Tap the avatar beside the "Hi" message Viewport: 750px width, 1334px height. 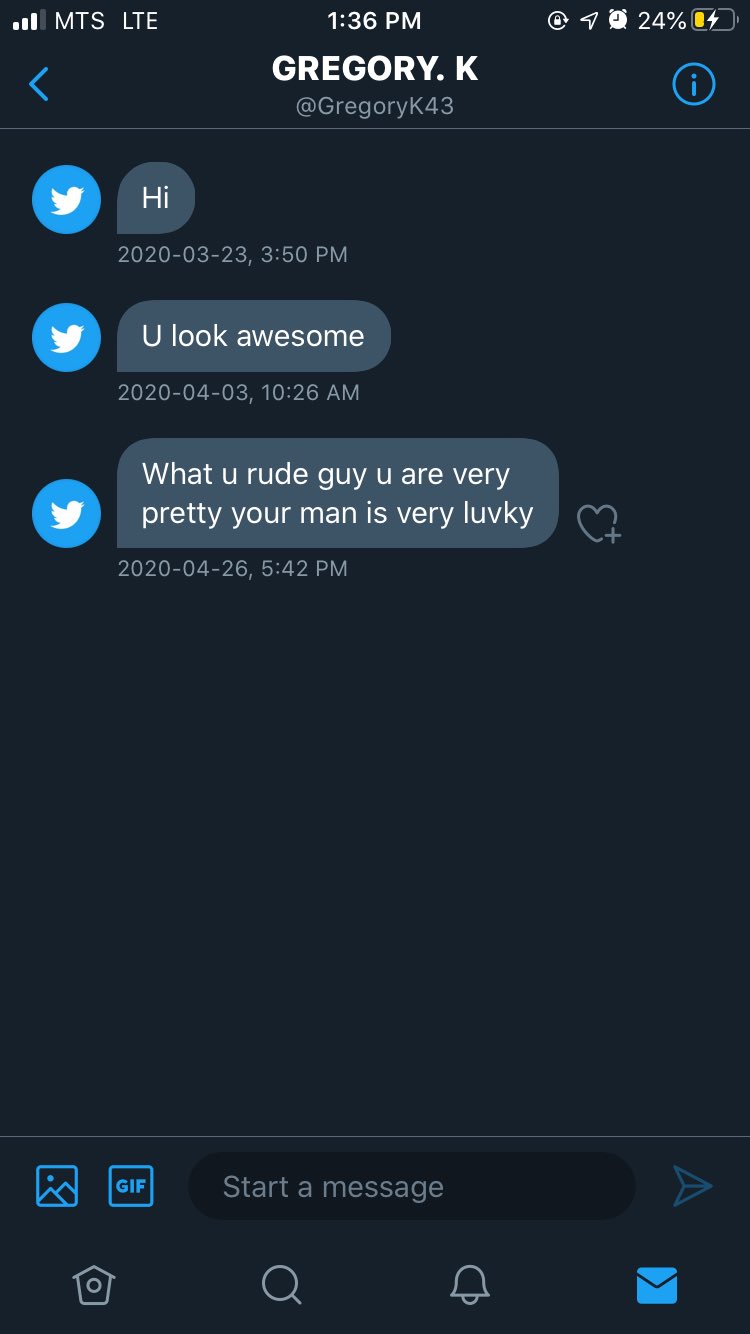tap(67, 199)
